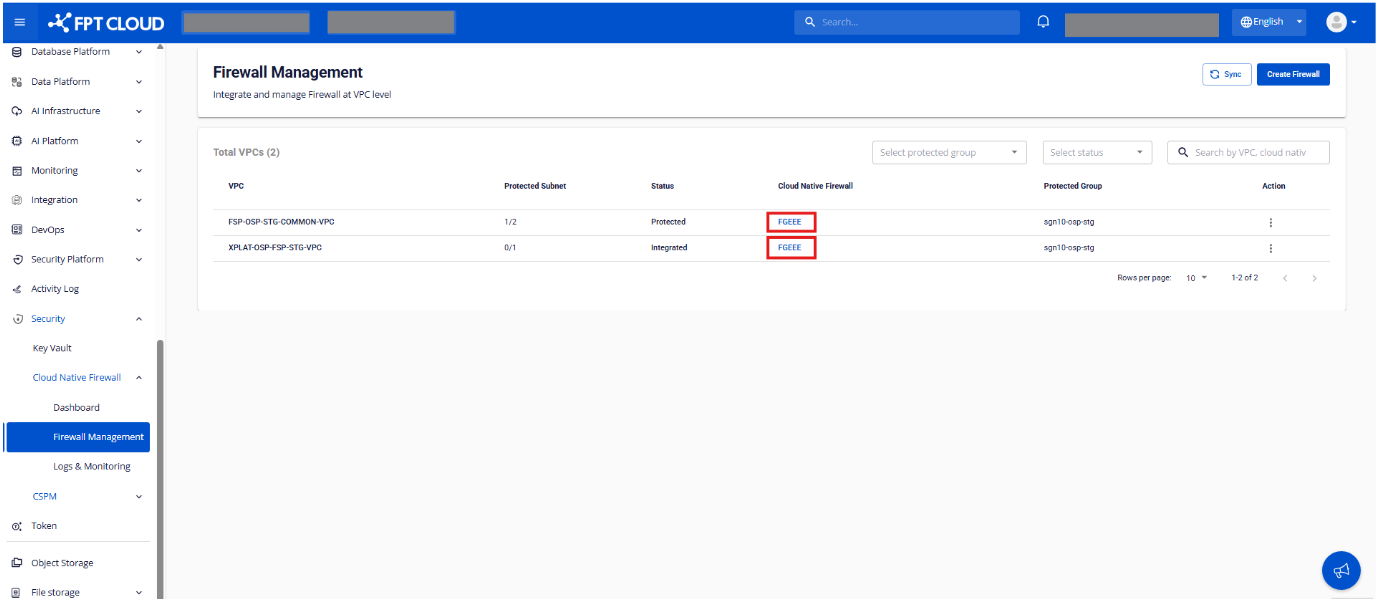Go to the next page arrow

tap(1314, 278)
